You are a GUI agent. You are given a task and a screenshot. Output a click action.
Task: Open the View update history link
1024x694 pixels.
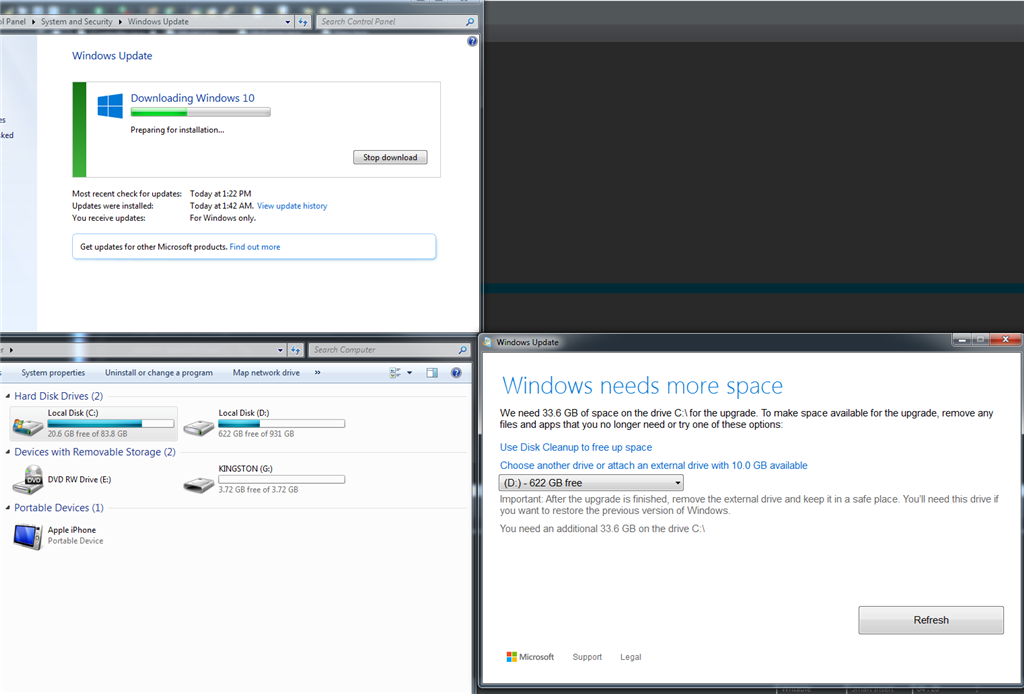click(292, 206)
